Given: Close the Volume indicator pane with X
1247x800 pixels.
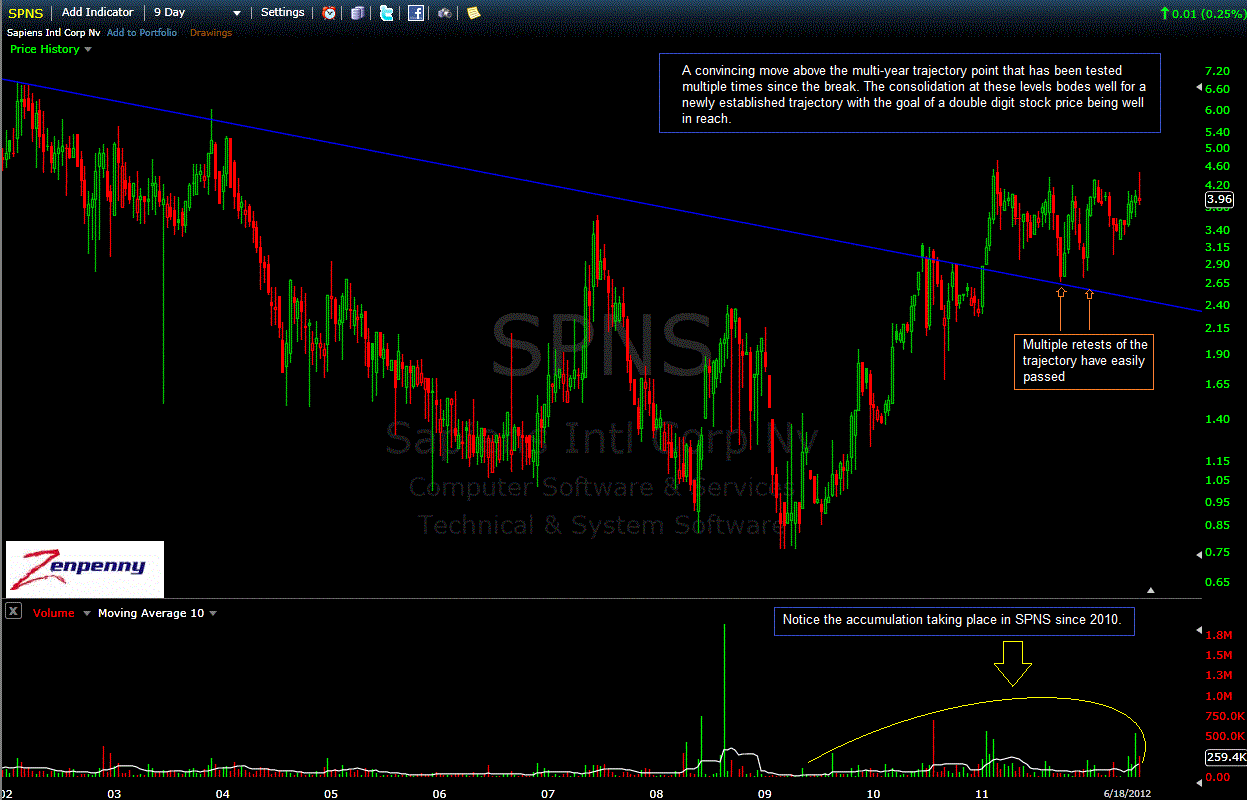Looking at the screenshot, I should pos(13,612).
